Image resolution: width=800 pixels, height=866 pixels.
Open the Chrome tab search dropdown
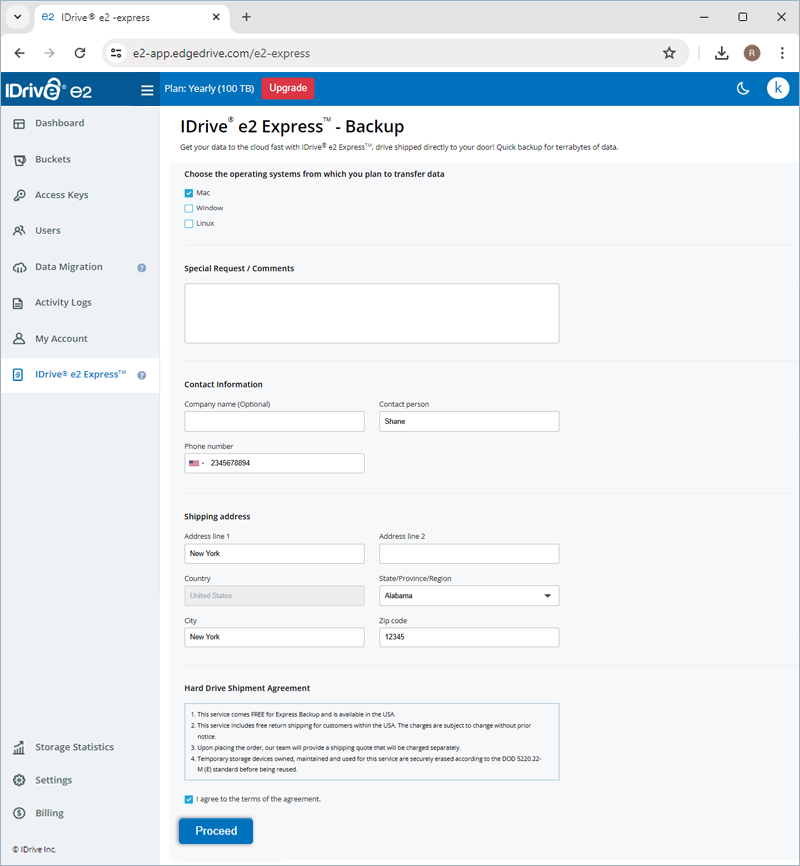click(x=18, y=17)
